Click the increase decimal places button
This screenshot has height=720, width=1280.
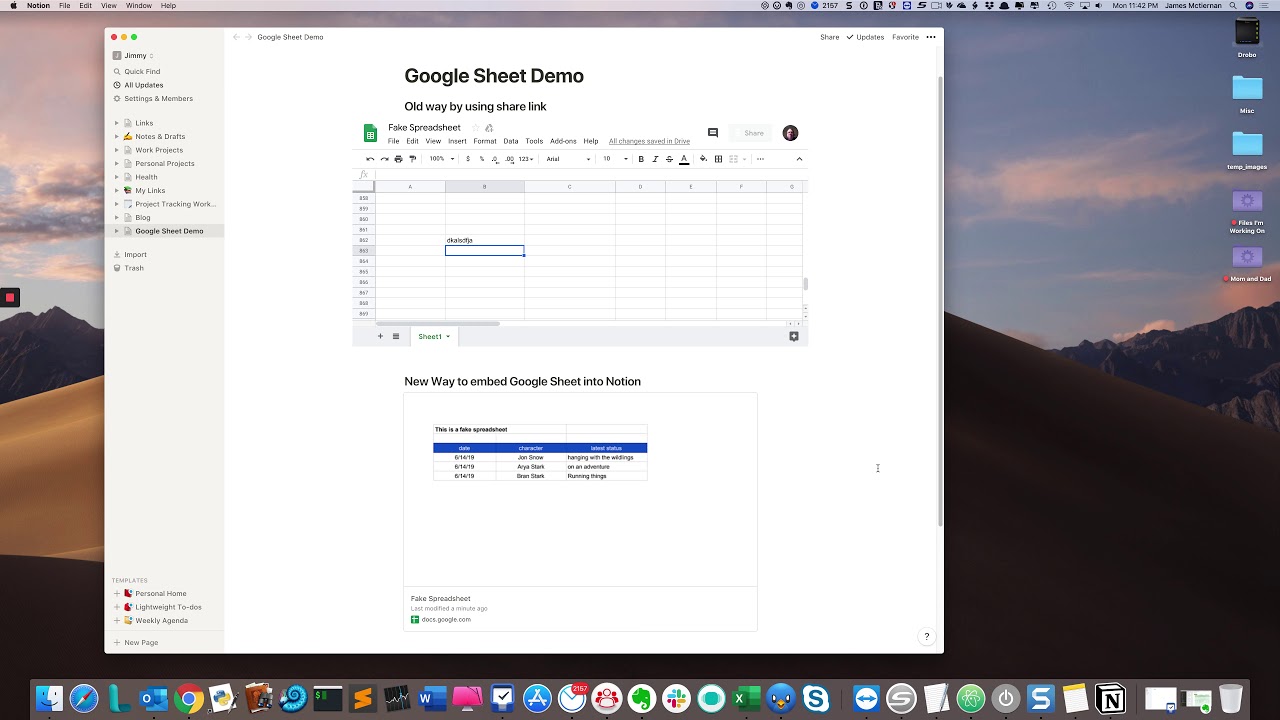pos(510,159)
